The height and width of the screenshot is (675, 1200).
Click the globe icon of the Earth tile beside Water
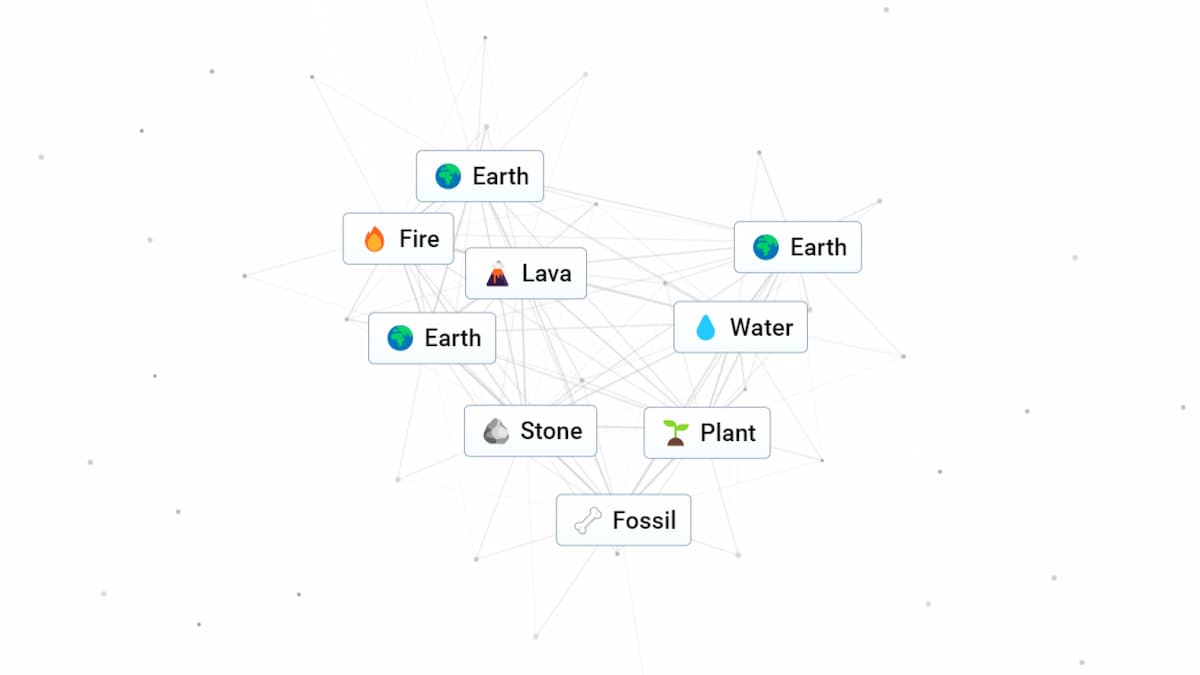point(766,247)
